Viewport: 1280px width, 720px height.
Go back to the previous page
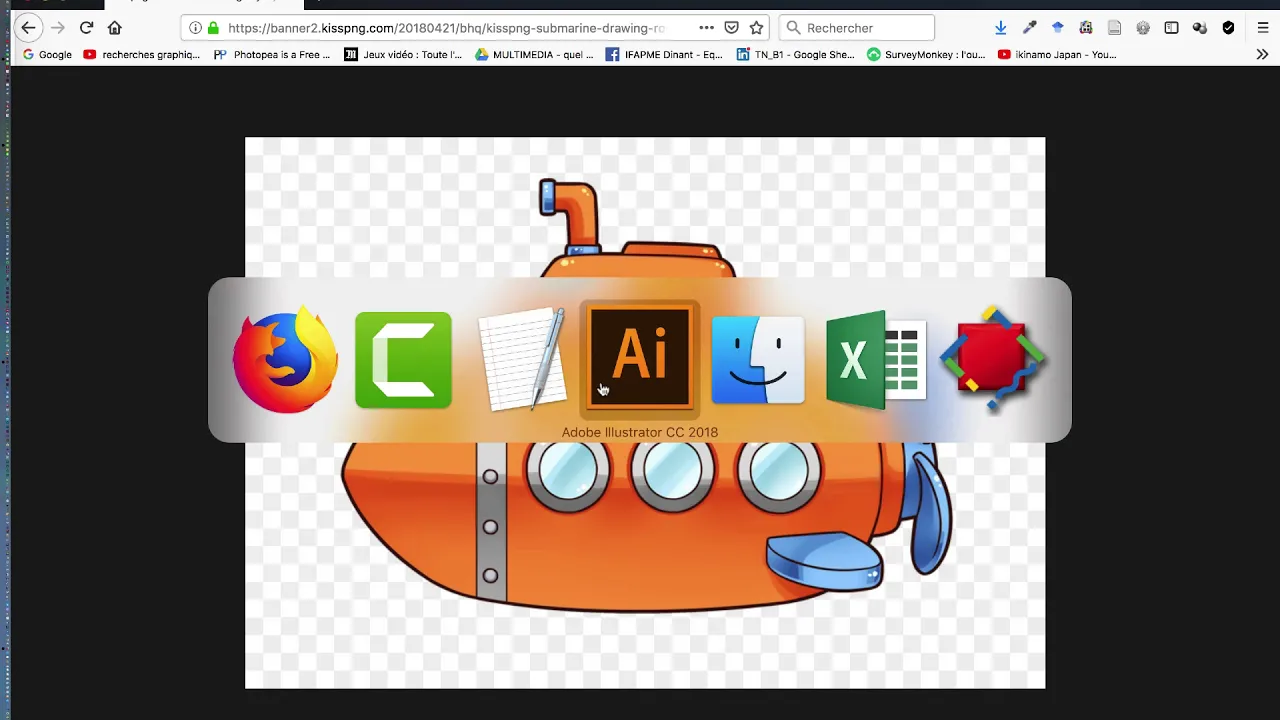[28, 28]
